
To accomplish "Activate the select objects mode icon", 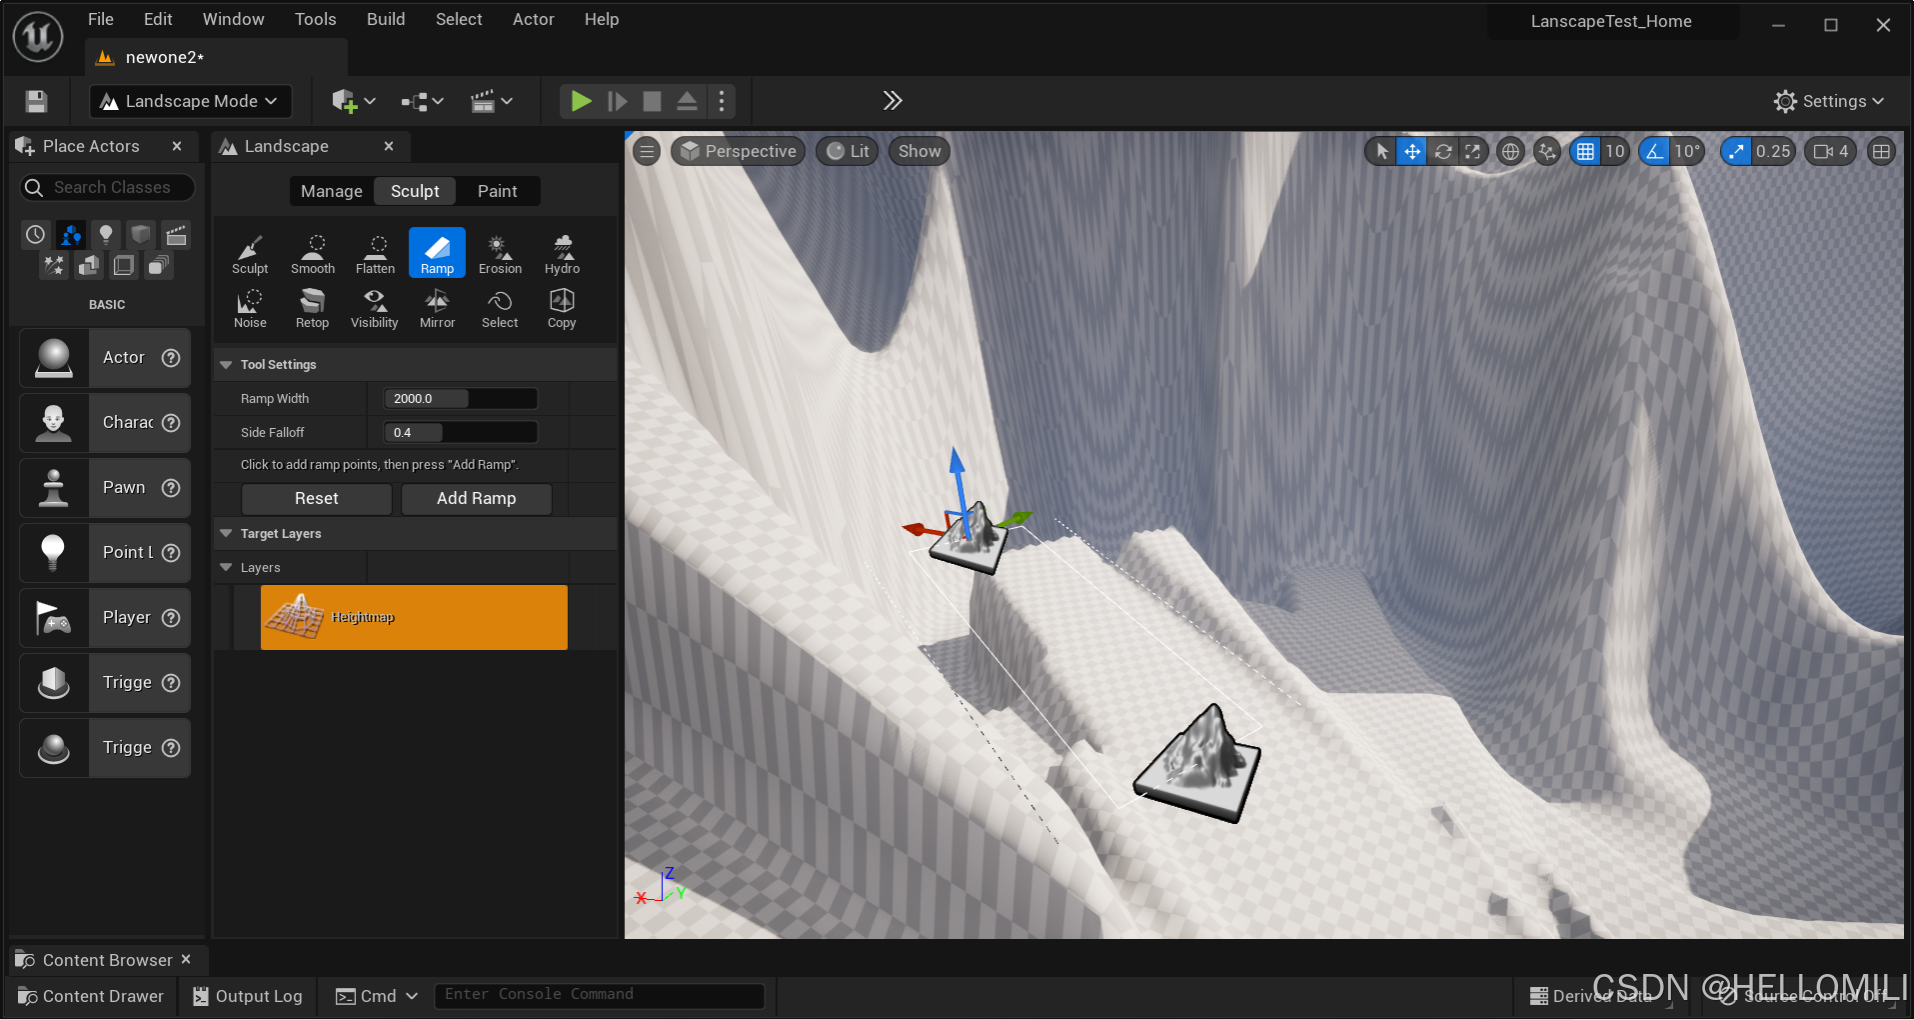I will [x=1382, y=152].
